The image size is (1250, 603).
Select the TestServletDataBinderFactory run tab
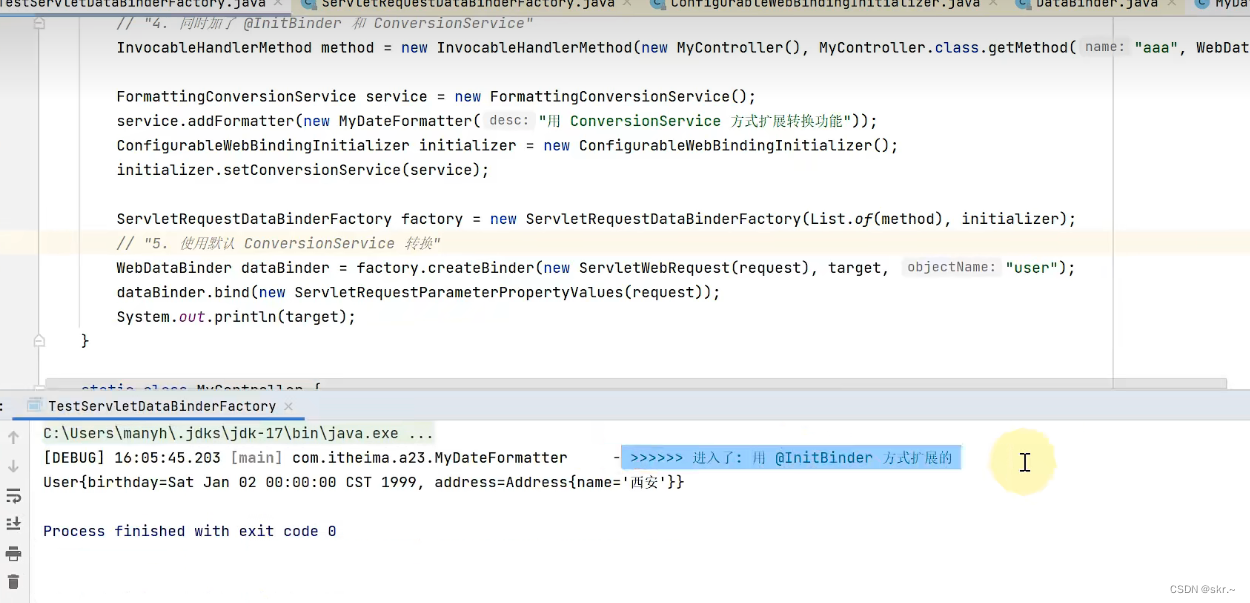pos(162,406)
